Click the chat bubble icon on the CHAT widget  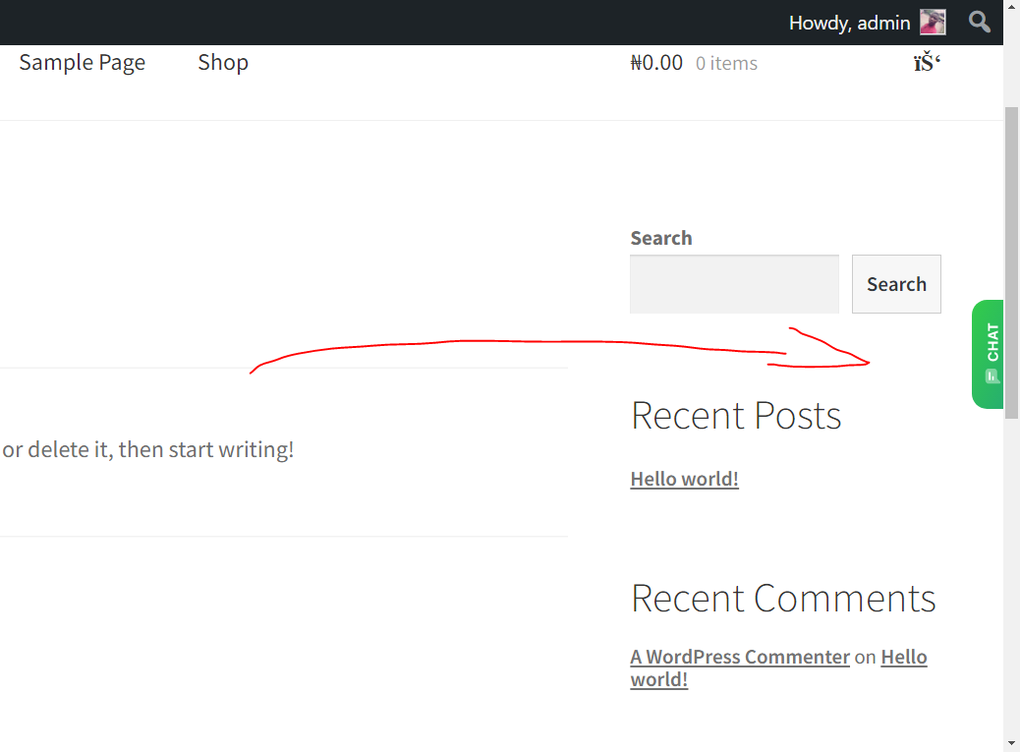(x=990, y=377)
